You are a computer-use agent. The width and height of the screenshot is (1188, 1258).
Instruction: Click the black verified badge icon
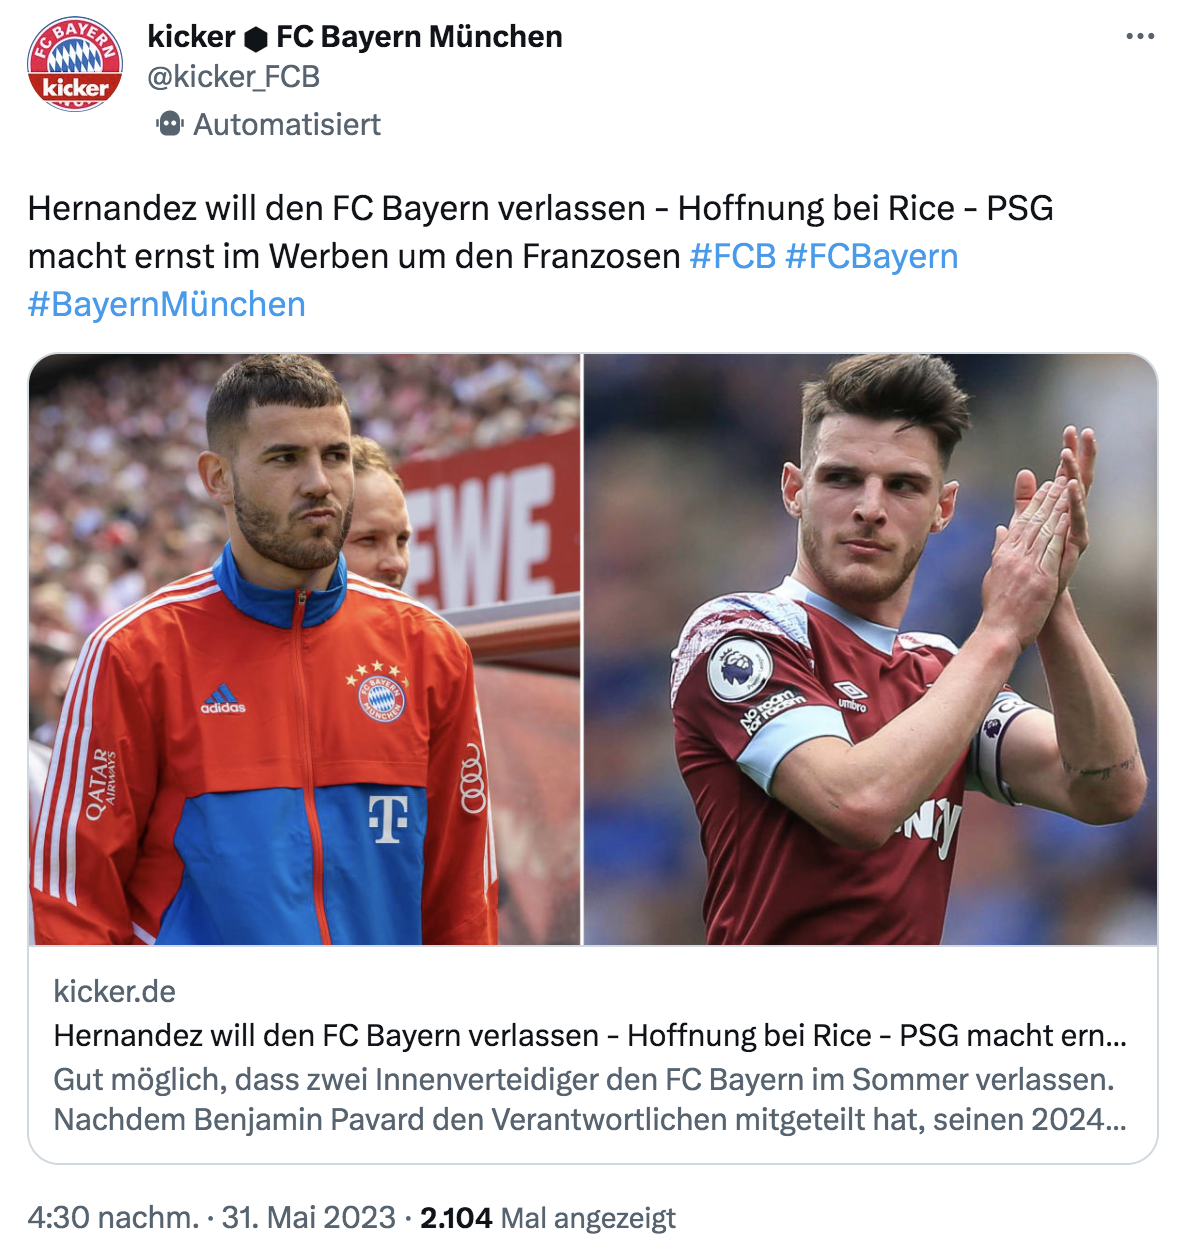tap(256, 38)
